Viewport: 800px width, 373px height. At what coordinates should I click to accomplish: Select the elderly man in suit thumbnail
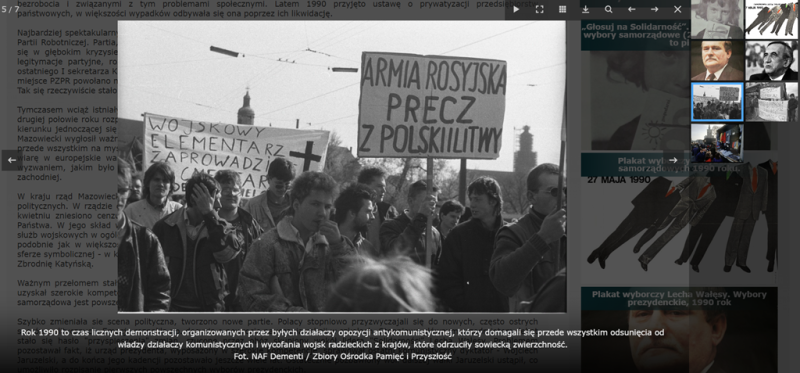(x=771, y=61)
